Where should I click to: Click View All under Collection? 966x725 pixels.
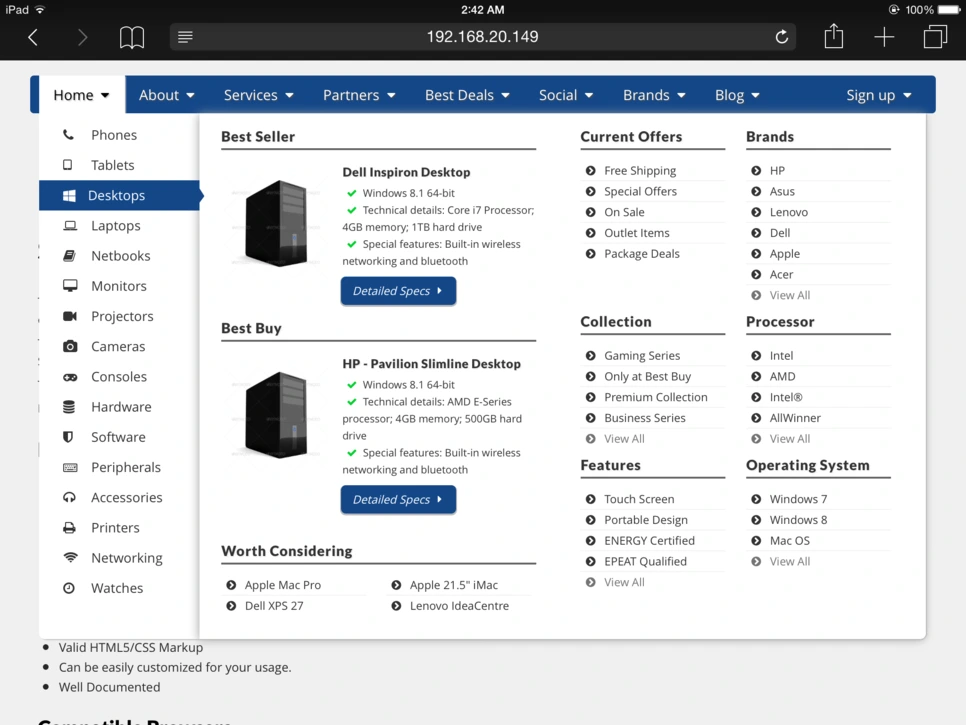624,439
